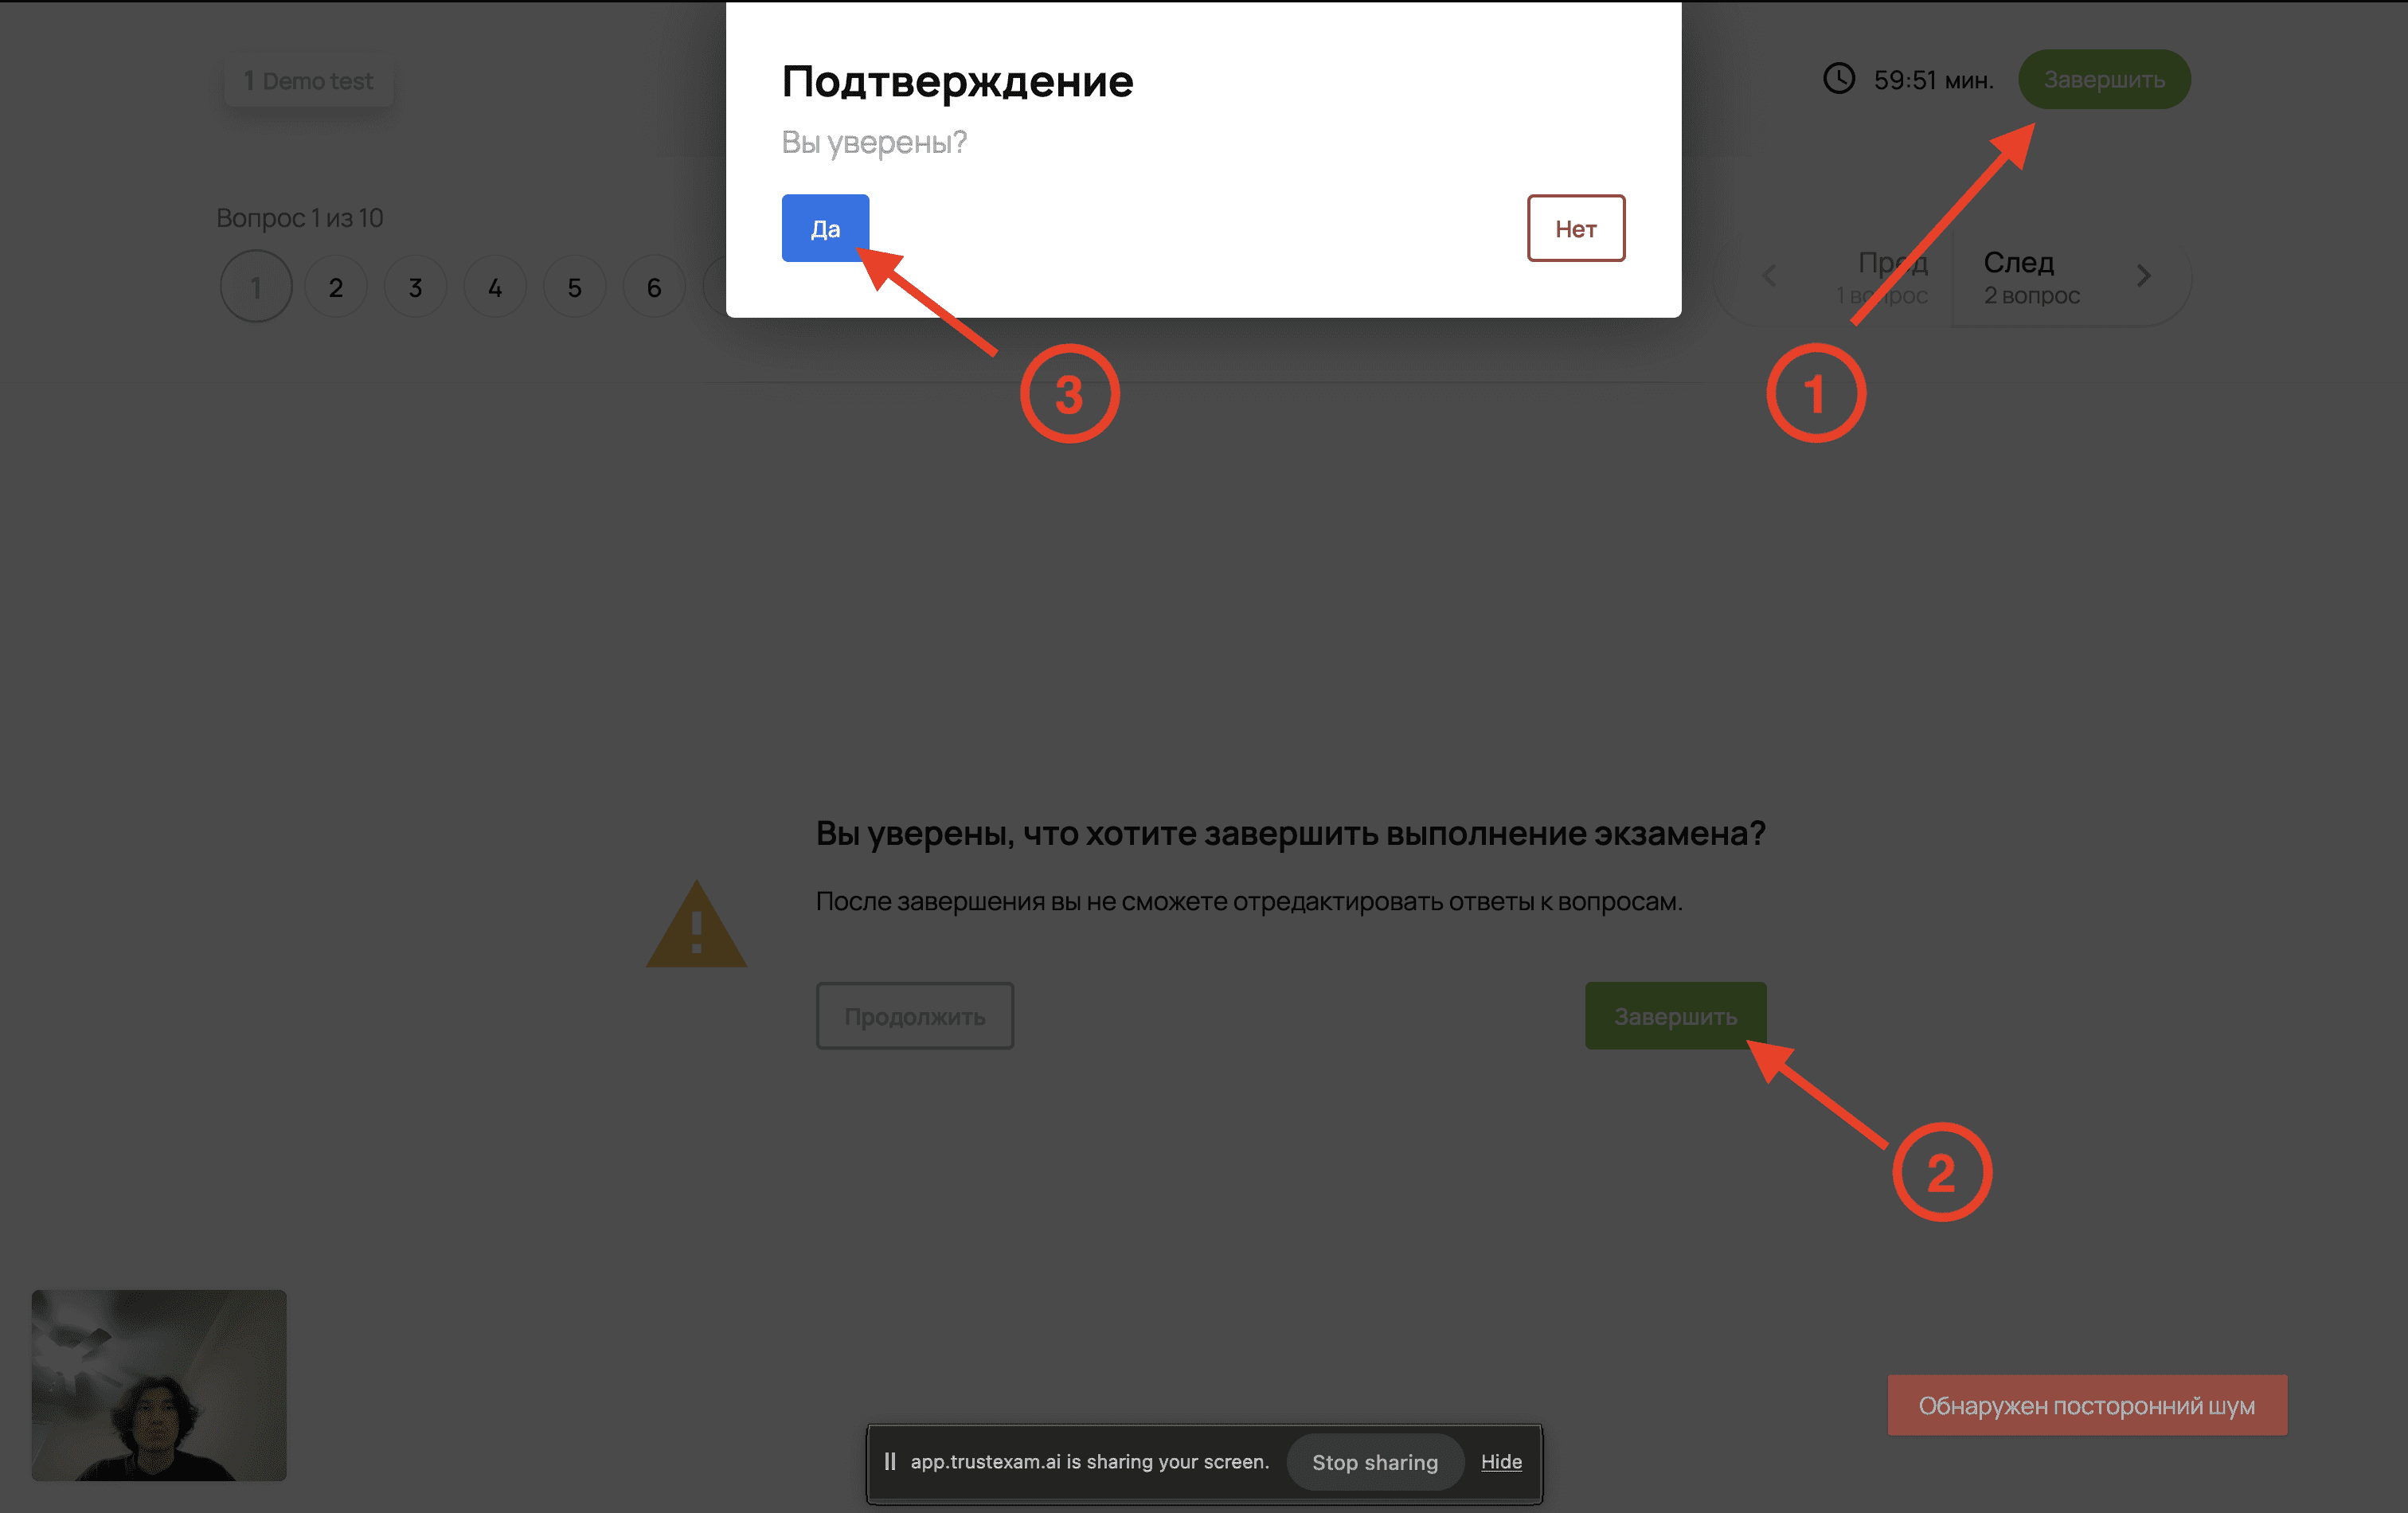Screen dimensions: 2408x1513
Task: Click the top-right Завершить button
Action: 2104,79
